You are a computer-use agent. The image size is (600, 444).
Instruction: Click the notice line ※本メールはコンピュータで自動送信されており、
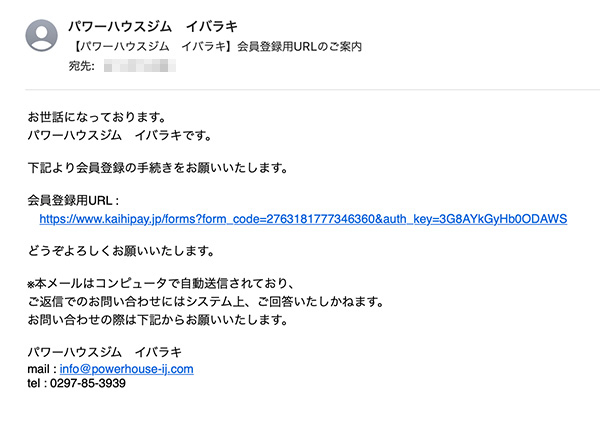(161, 283)
